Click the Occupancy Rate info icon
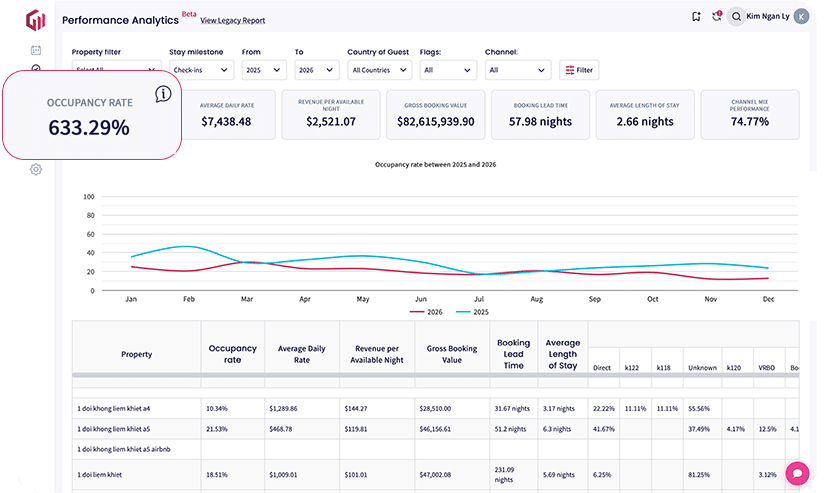Viewport: 833px width, 493px height. click(163, 94)
